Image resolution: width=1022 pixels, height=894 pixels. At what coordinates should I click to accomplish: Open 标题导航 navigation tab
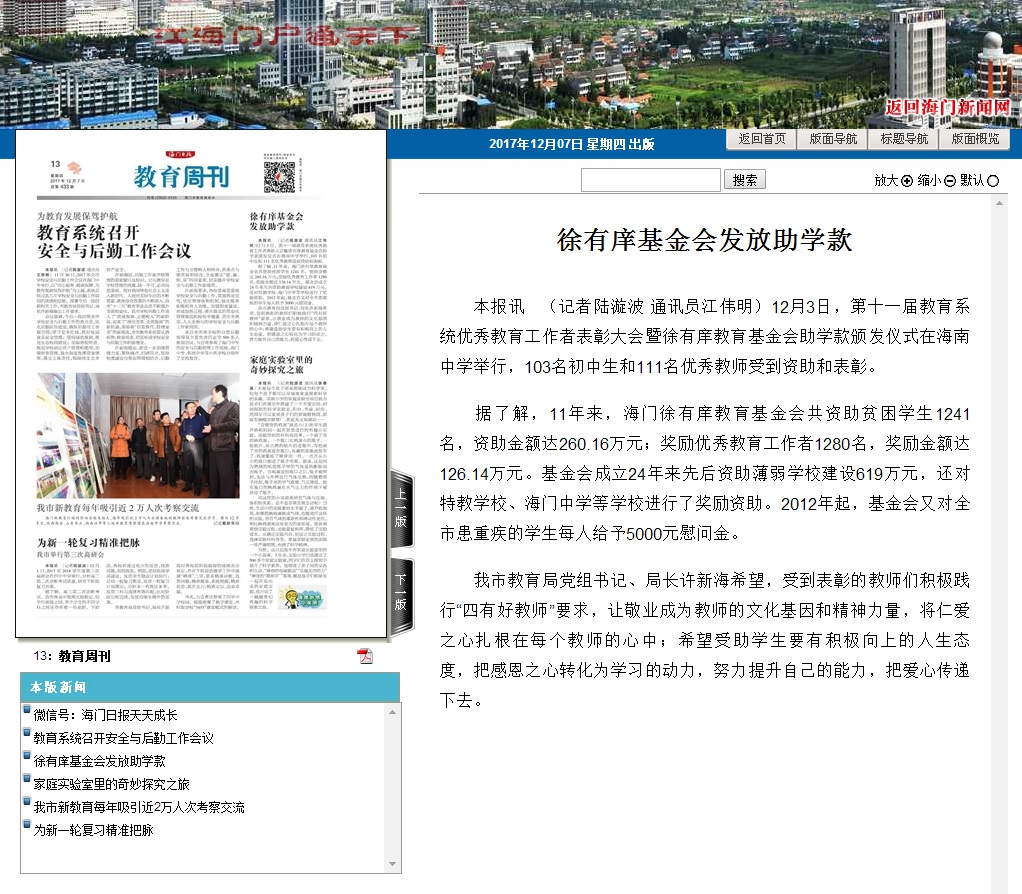pyautogui.click(x=904, y=139)
